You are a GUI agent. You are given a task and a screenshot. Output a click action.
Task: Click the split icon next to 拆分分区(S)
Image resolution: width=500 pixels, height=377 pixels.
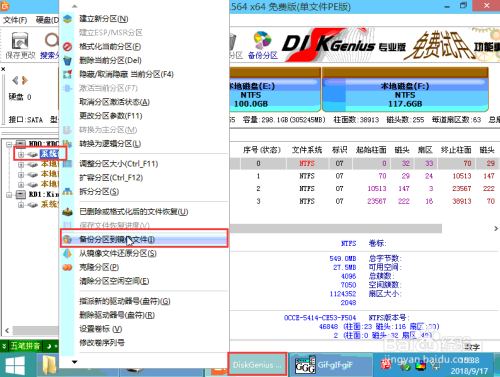(68, 191)
